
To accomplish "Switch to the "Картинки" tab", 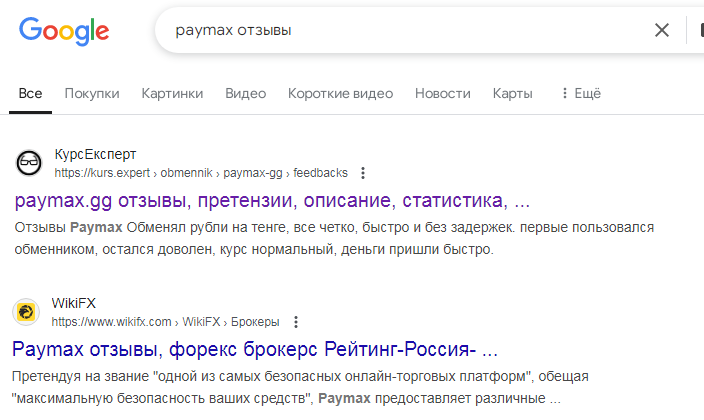I will 172,93.
